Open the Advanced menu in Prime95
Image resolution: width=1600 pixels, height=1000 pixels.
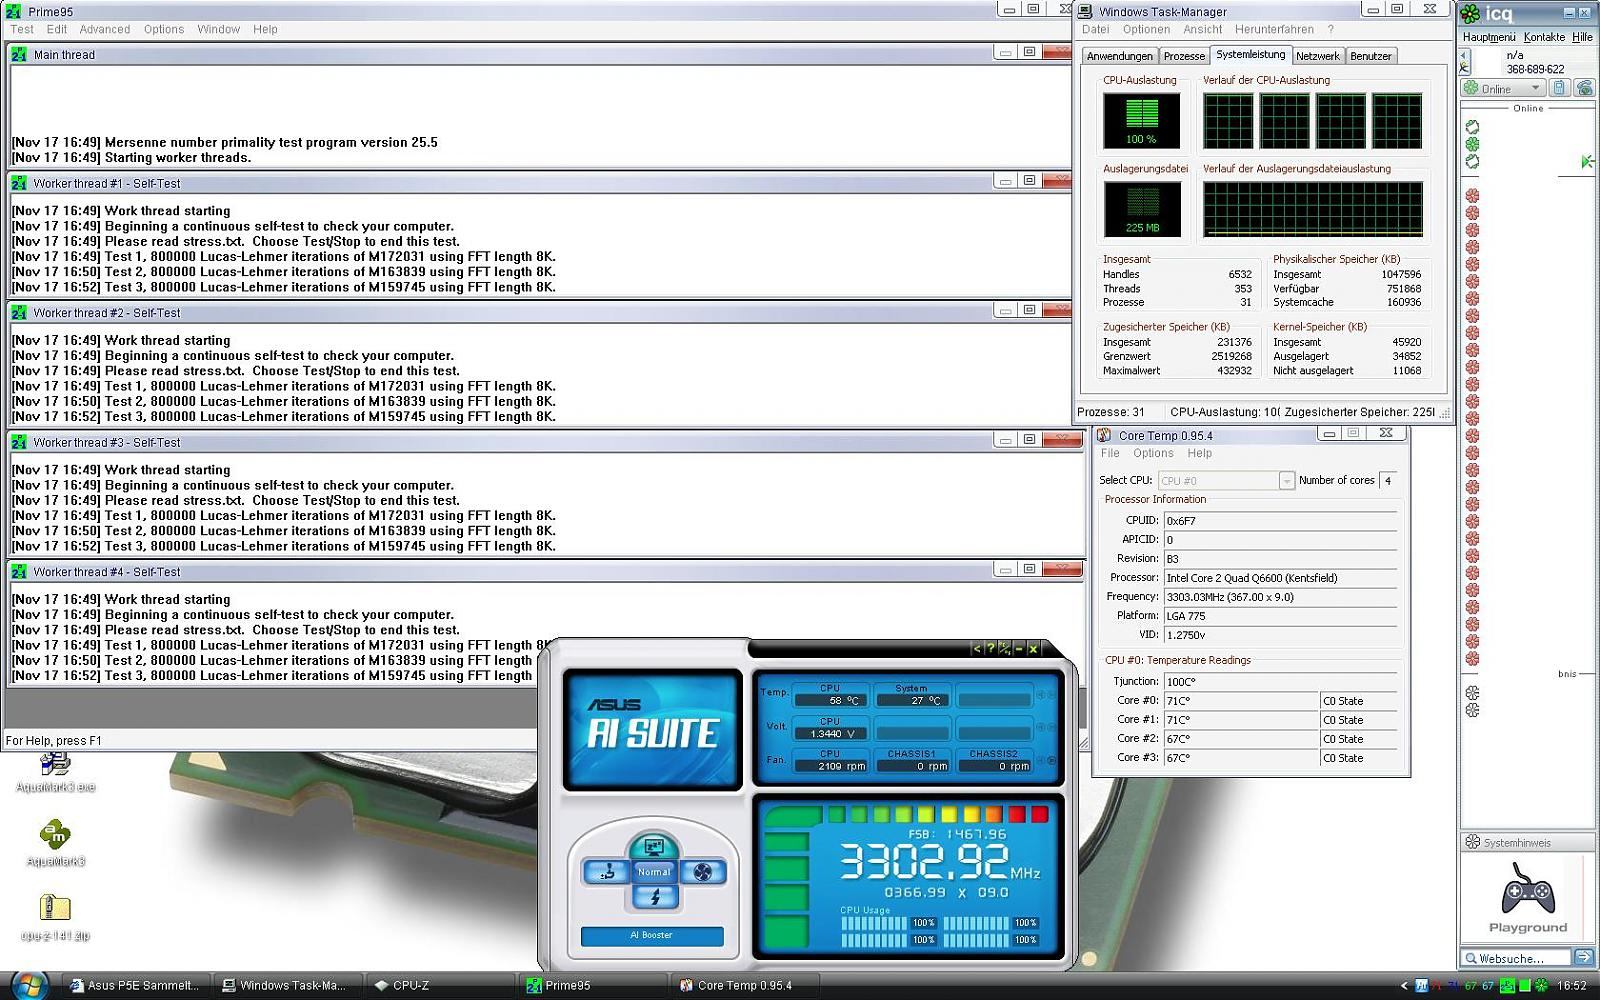click(x=105, y=29)
